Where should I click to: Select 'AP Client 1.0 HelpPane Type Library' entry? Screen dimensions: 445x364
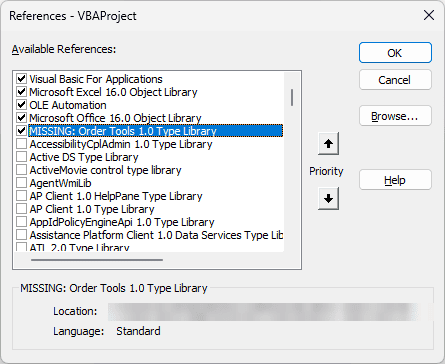click(116, 196)
